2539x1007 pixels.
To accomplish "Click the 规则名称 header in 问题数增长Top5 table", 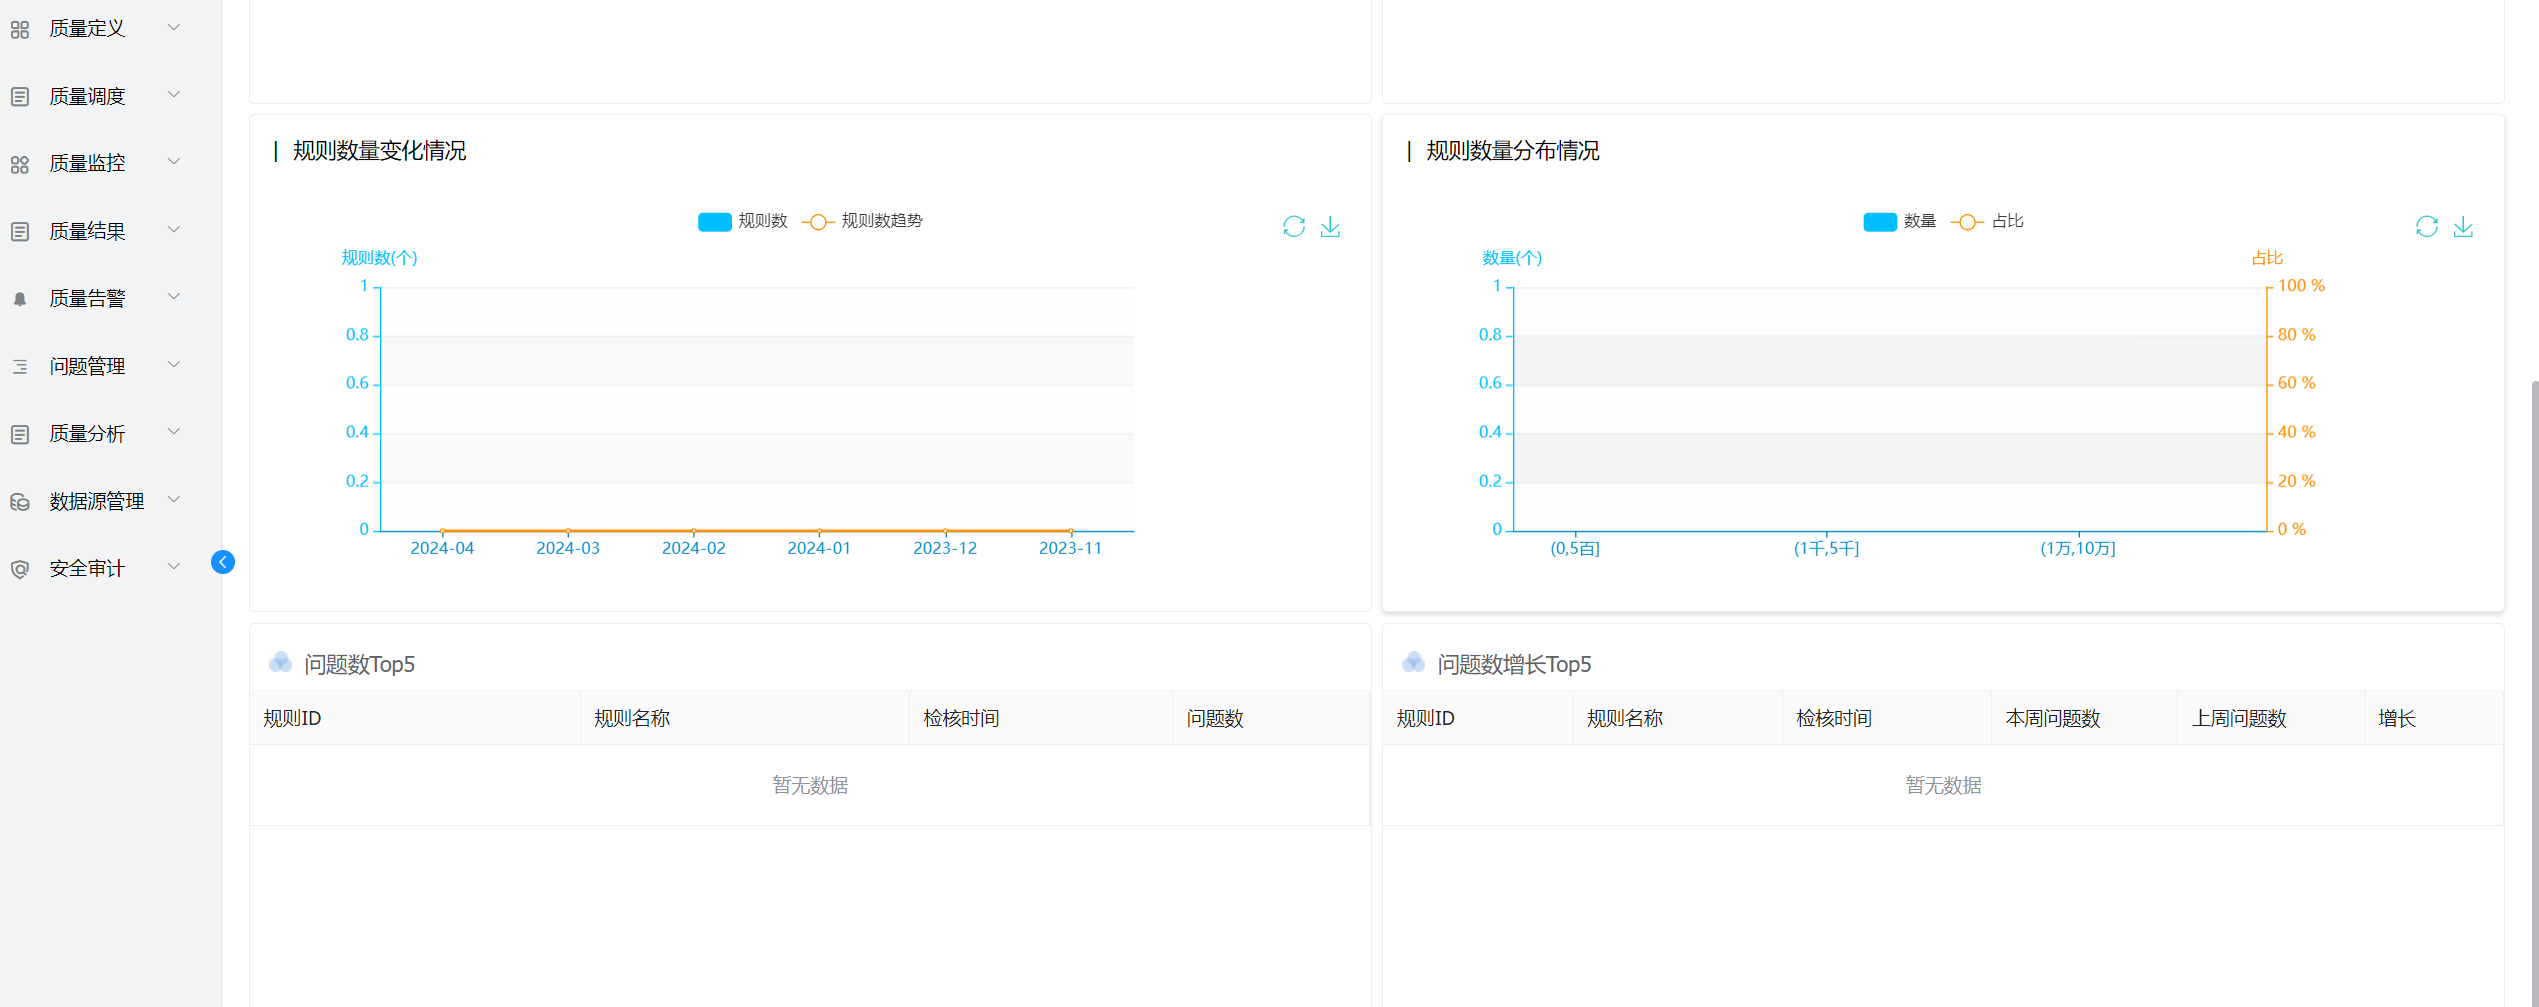I will (1625, 718).
